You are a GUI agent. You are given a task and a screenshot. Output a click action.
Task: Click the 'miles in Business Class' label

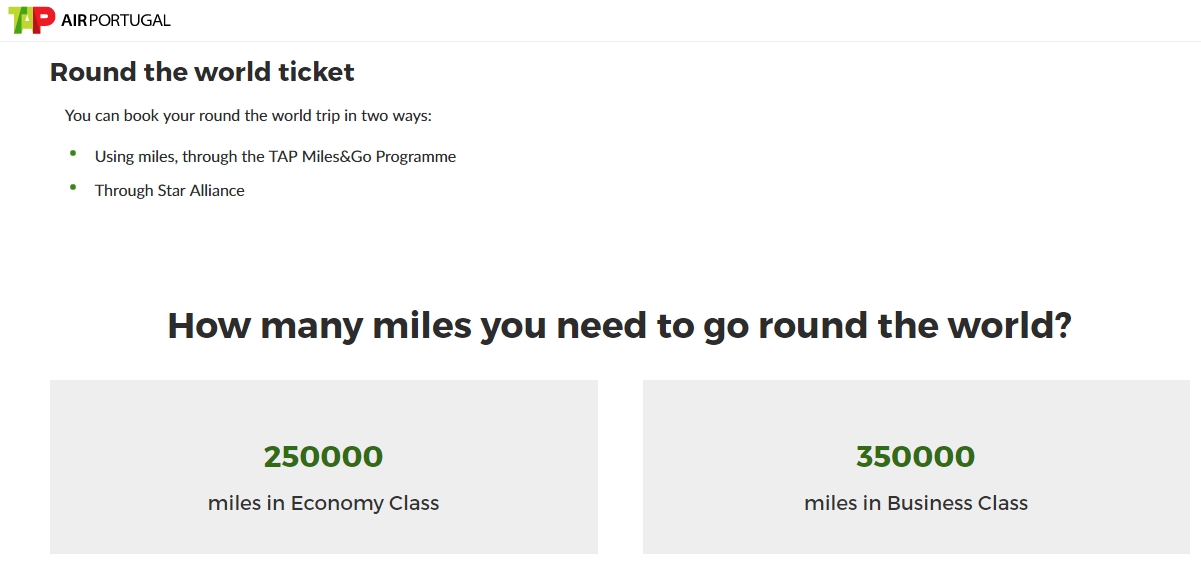(x=915, y=503)
